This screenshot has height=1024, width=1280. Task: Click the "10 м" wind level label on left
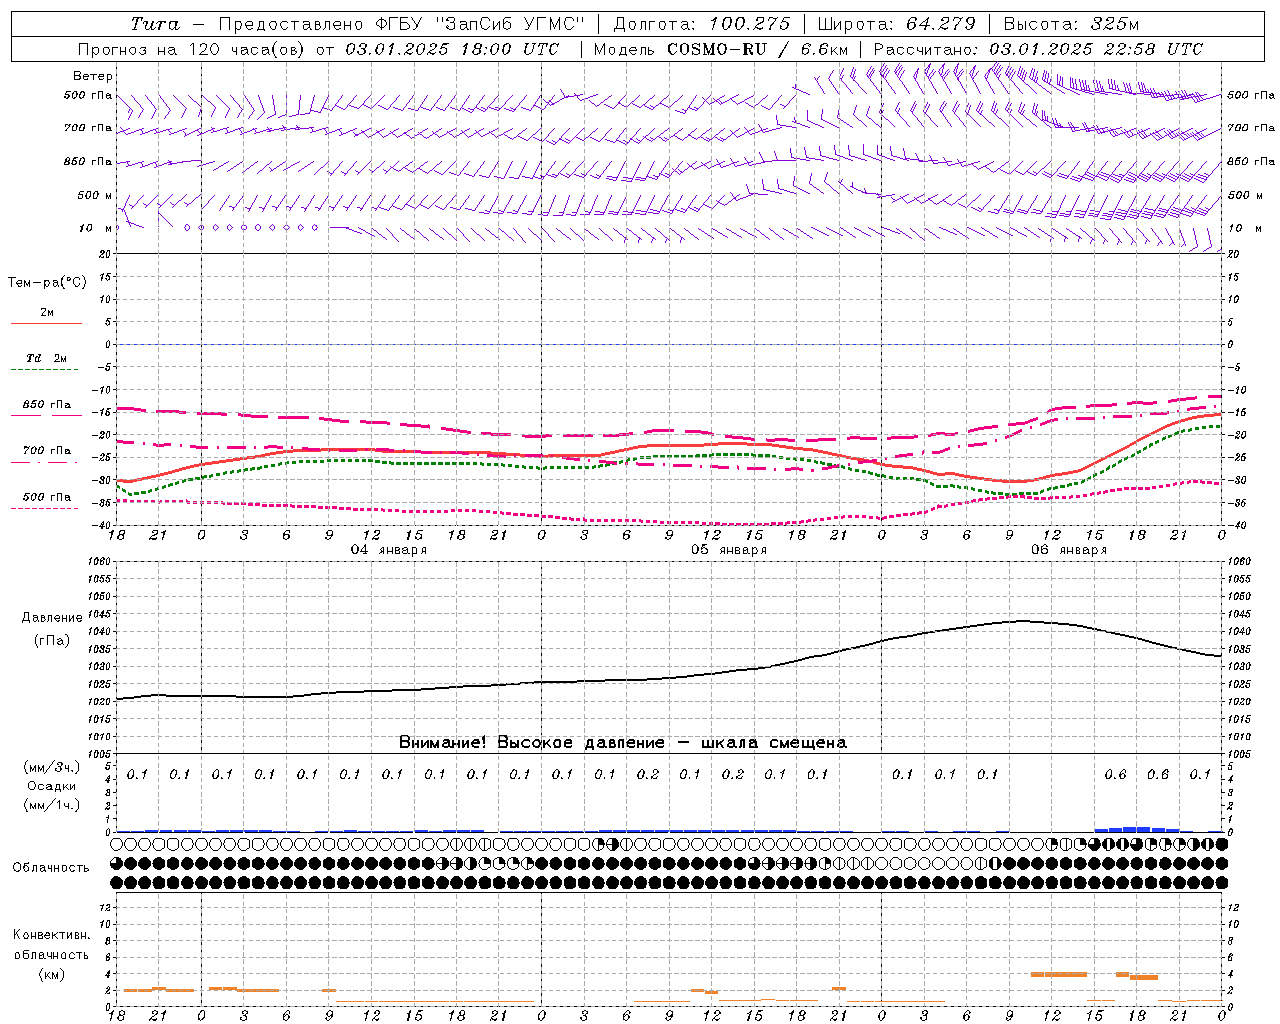tap(95, 228)
